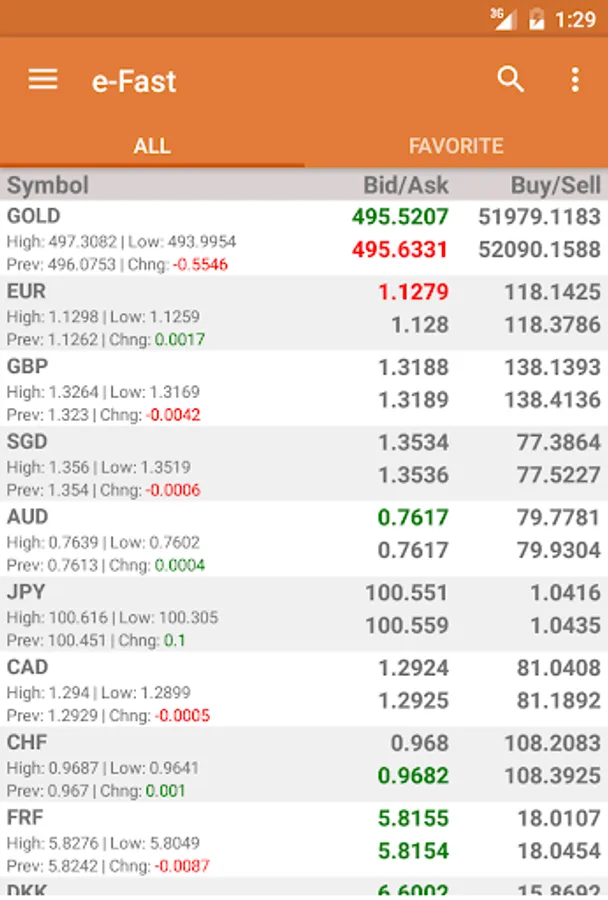608x900 pixels.
Task: Open the hamburger navigation menu
Action: (43, 80)
